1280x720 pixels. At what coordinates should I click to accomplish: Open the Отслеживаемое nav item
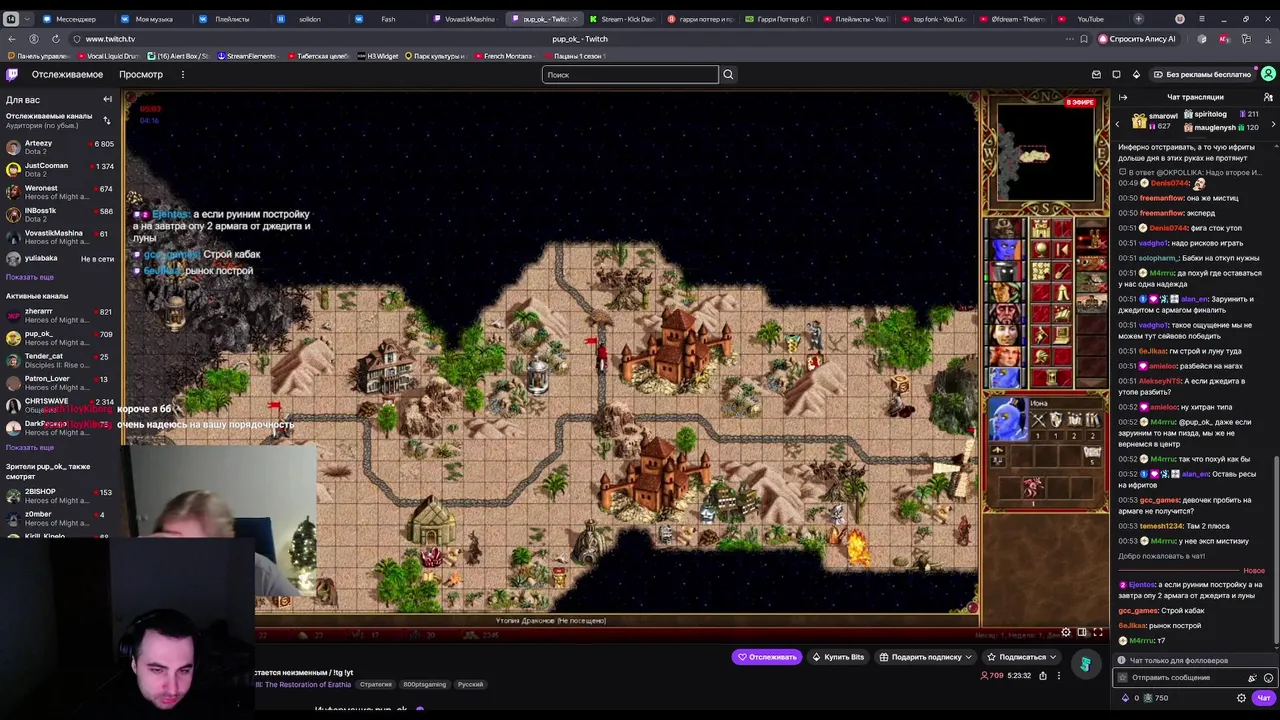tap(67, 74)
